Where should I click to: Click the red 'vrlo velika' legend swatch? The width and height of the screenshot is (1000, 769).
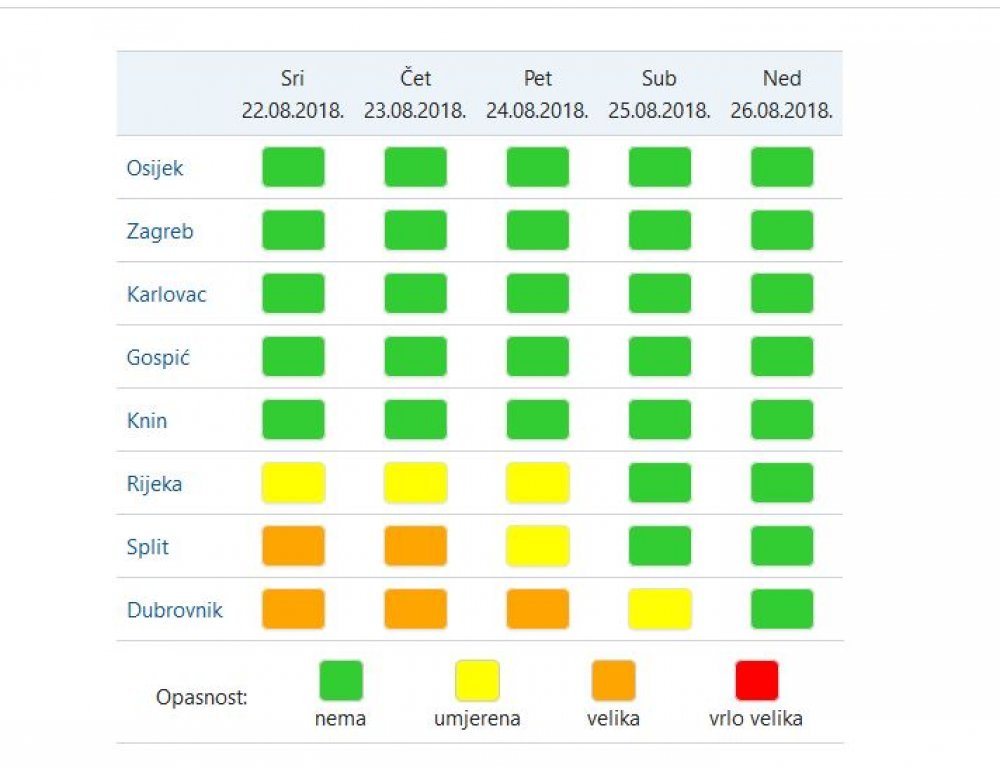(756, 680)
